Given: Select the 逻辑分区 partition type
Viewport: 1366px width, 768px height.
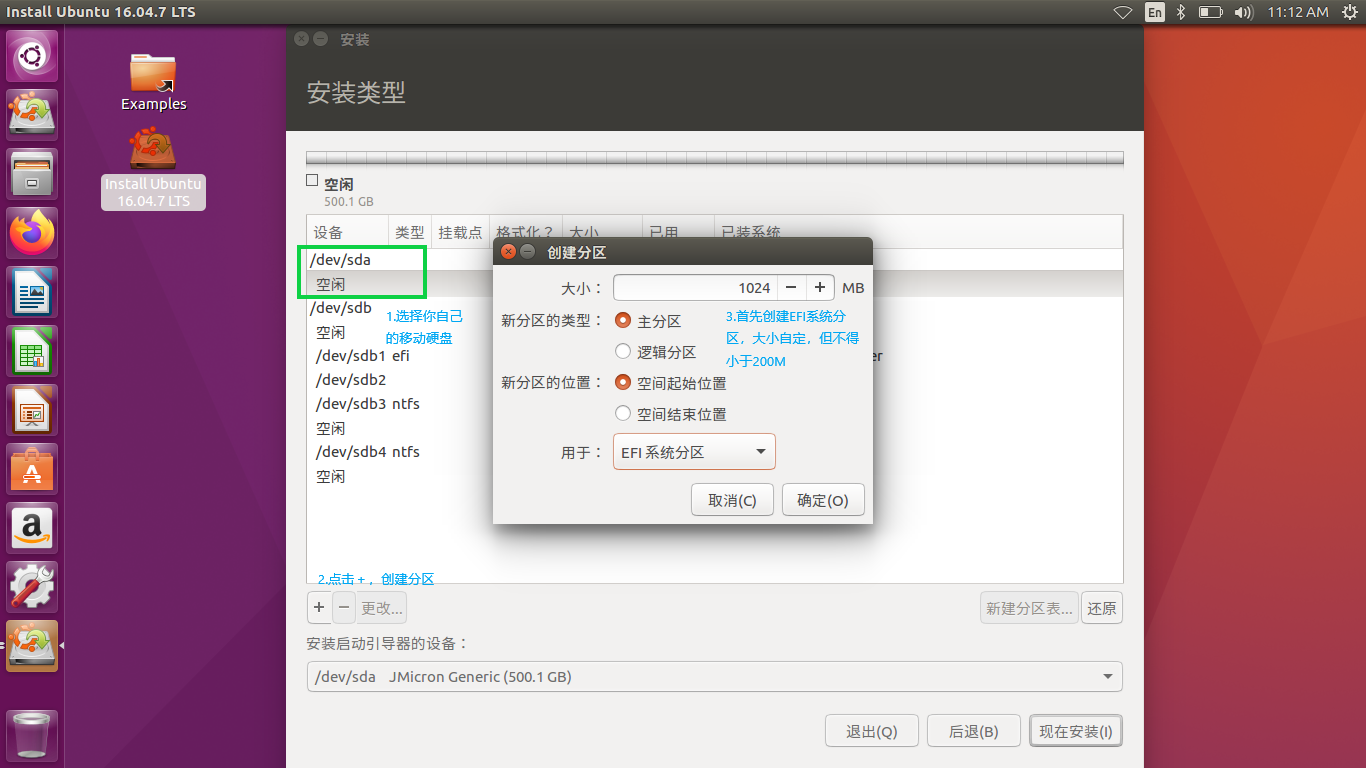Looking at the screenshot, I should click(x=623, y=352).
